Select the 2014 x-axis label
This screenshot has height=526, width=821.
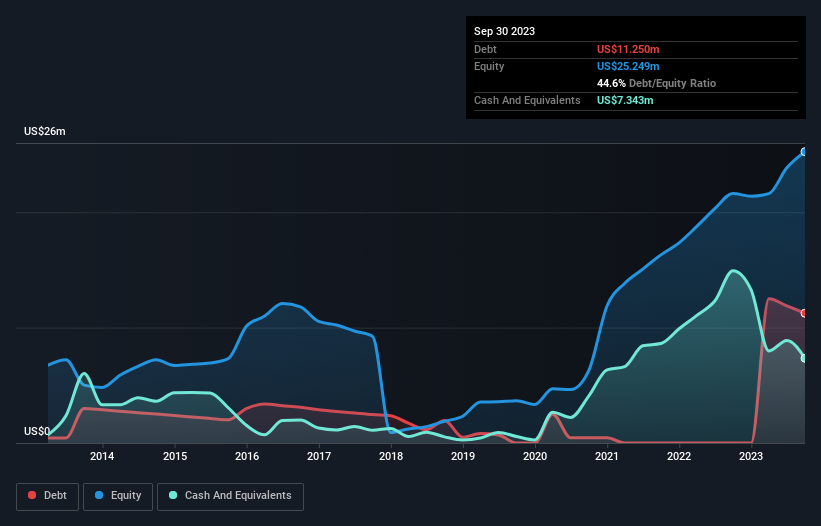102,457
